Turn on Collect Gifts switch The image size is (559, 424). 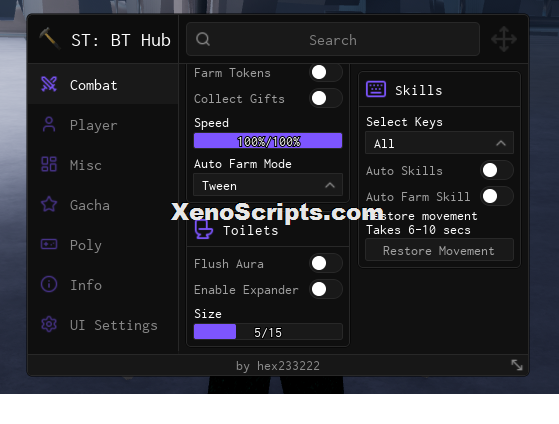pos(326,98)
